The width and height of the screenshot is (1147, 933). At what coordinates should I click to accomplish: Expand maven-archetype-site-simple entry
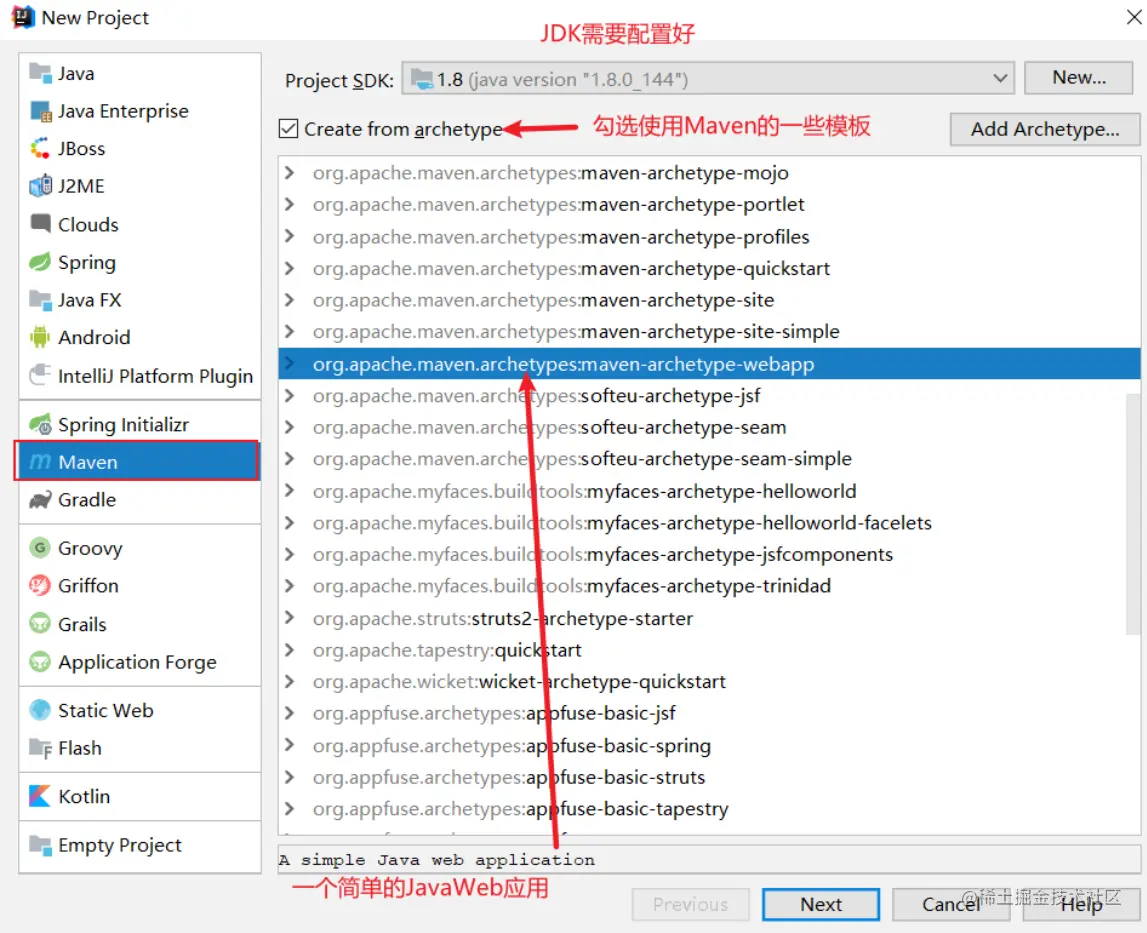290,331
